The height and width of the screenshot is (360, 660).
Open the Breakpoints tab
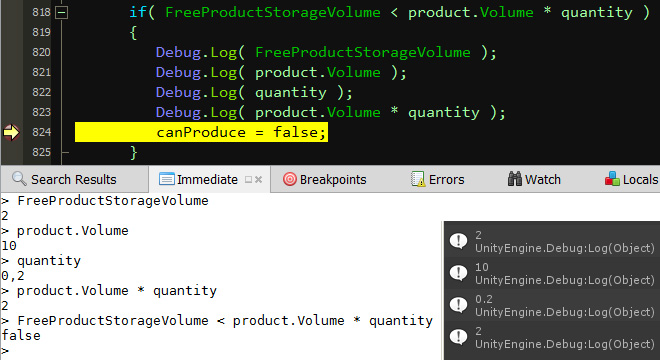click(x=325, y=179)
